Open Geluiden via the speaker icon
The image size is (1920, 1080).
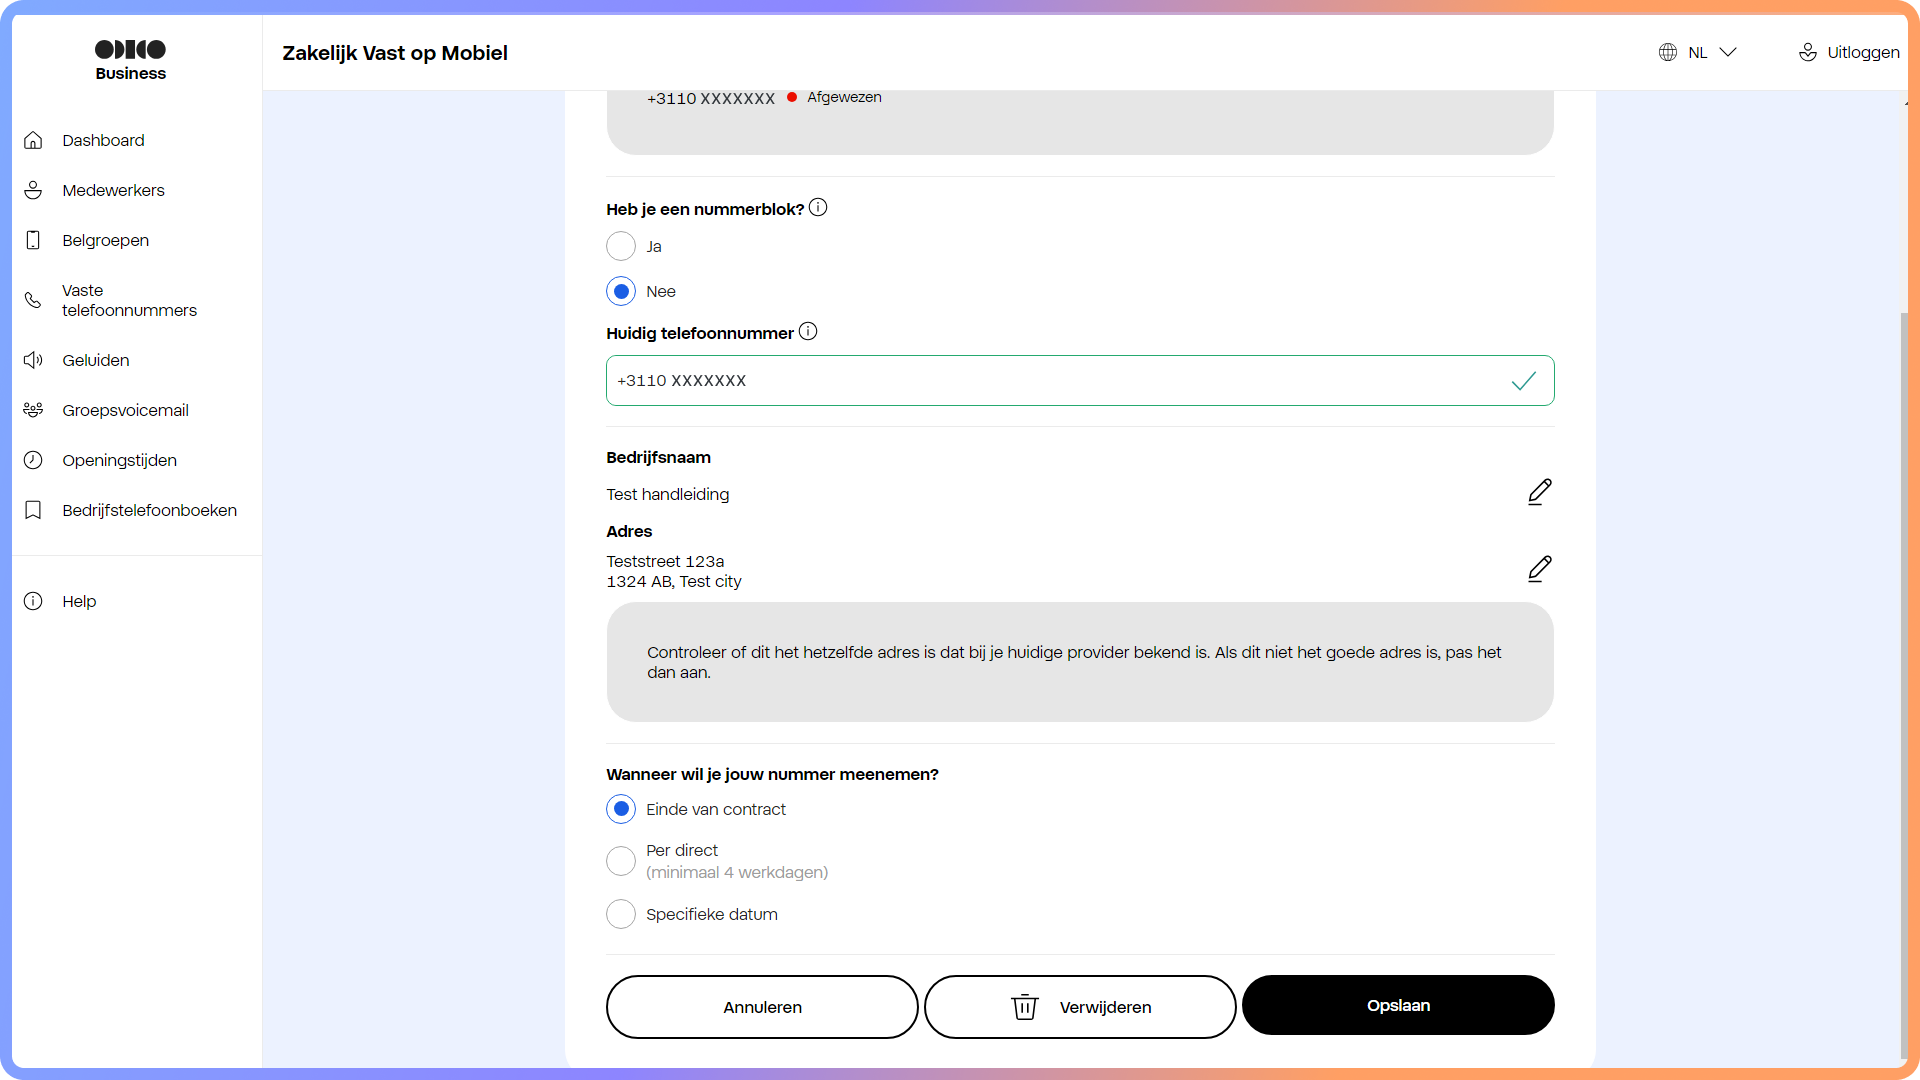33,360
